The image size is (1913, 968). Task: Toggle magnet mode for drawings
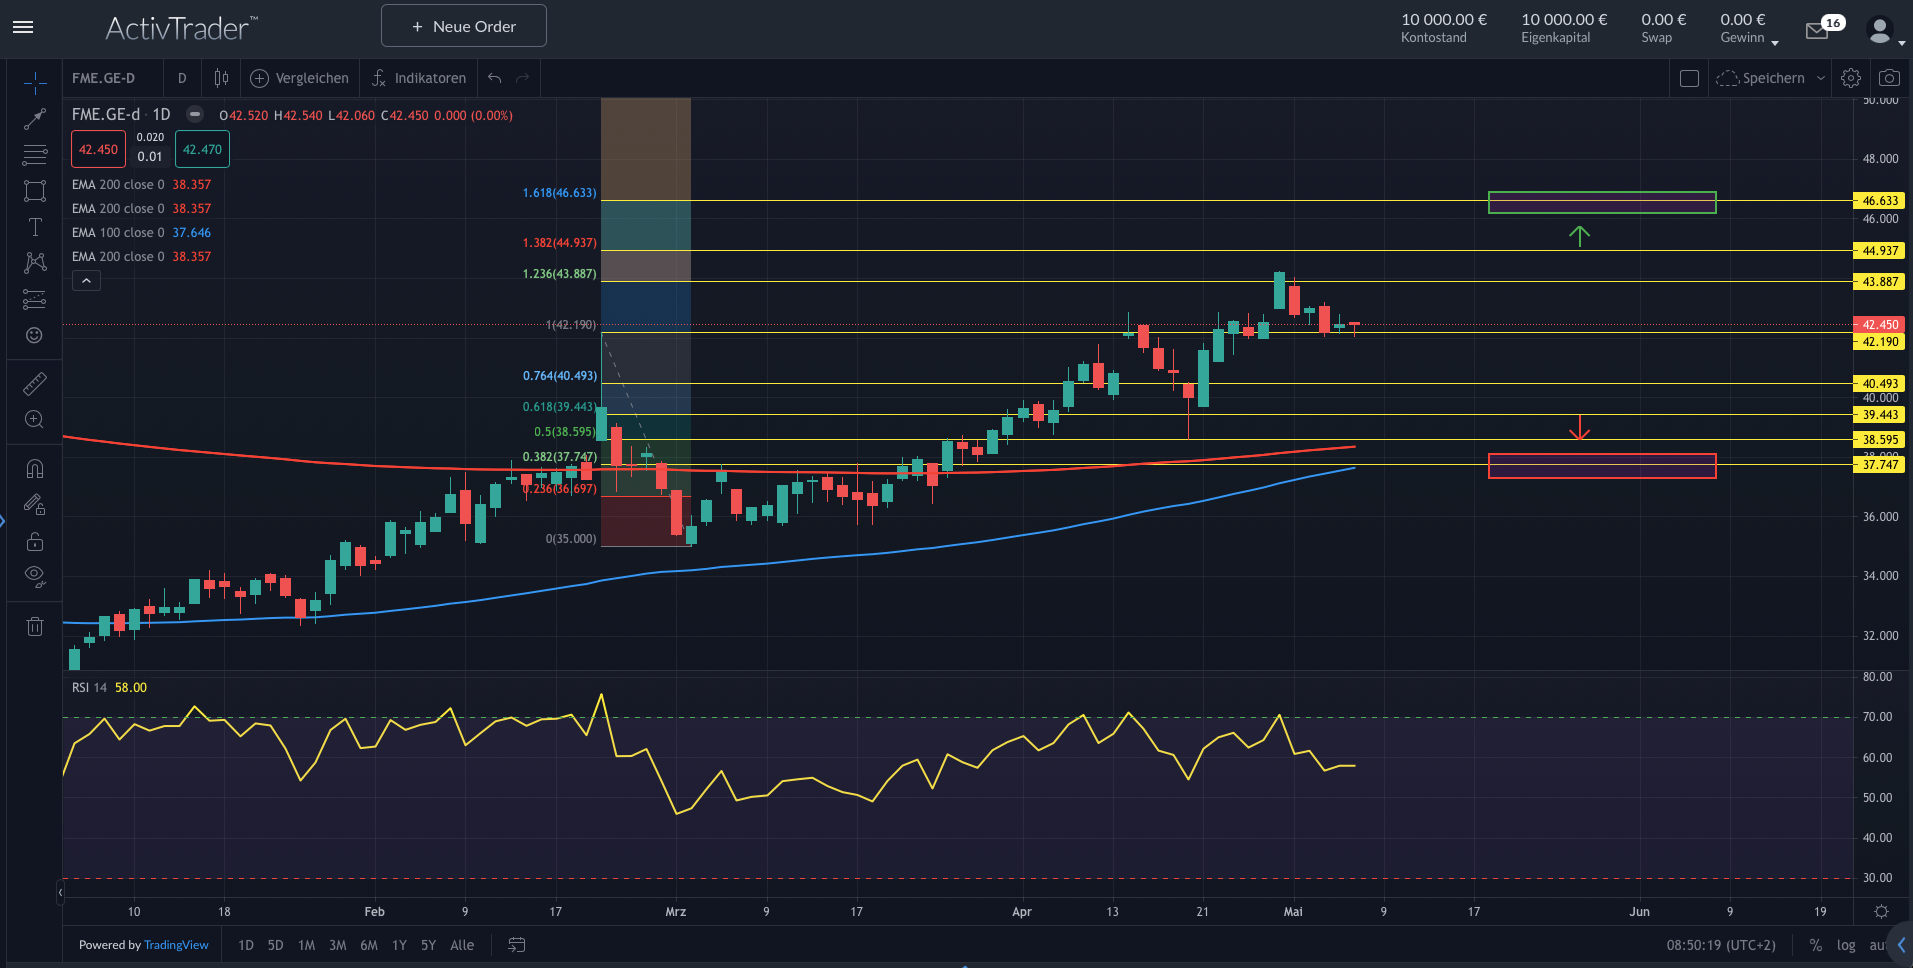click(35, 469)
